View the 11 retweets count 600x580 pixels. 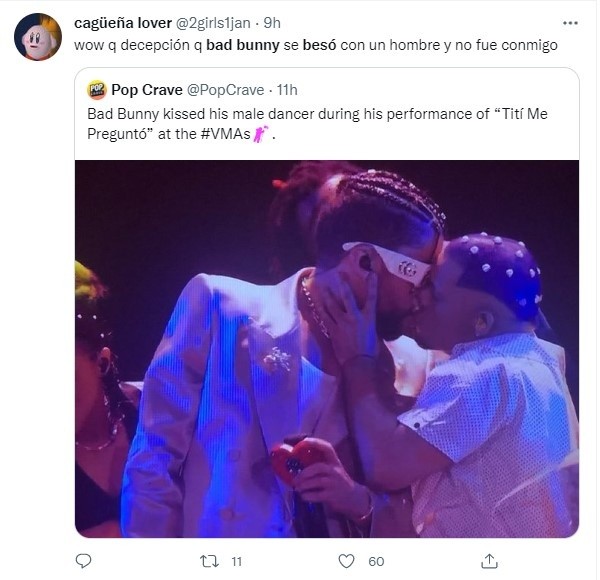tap(237, 561)
